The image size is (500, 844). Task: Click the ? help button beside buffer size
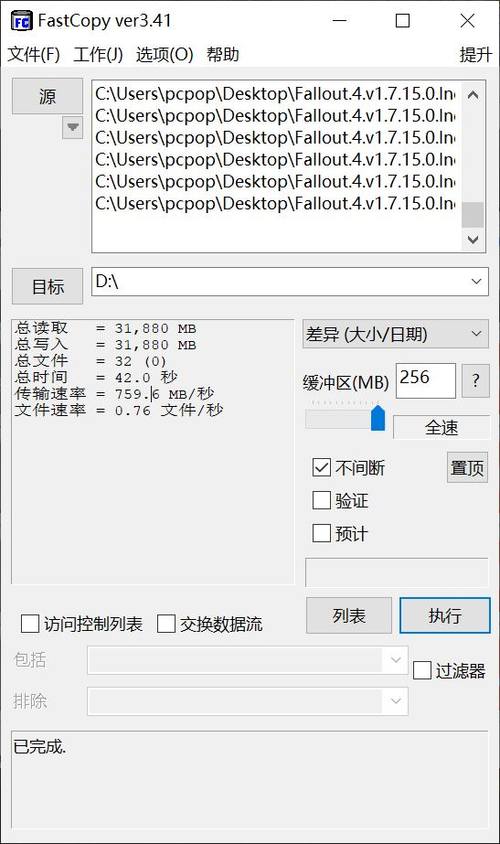[475, 381]
